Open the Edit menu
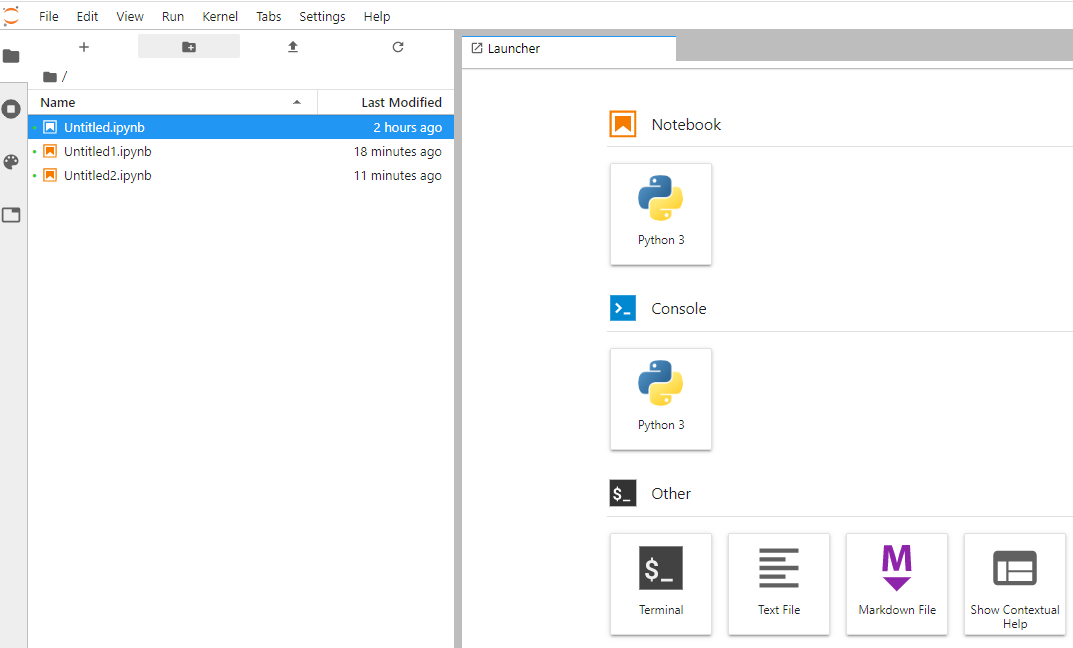The width and height of the screenshot is (1073, 648). coord(87,16)
